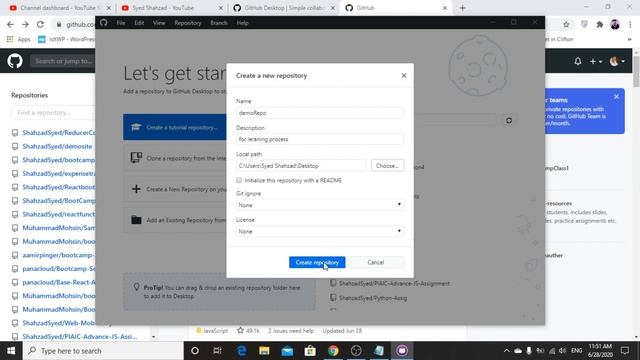Open Microsoft Store from the taskbar
Screen dimensions: 640x360
pyautogui.click(x=310, y=351)
